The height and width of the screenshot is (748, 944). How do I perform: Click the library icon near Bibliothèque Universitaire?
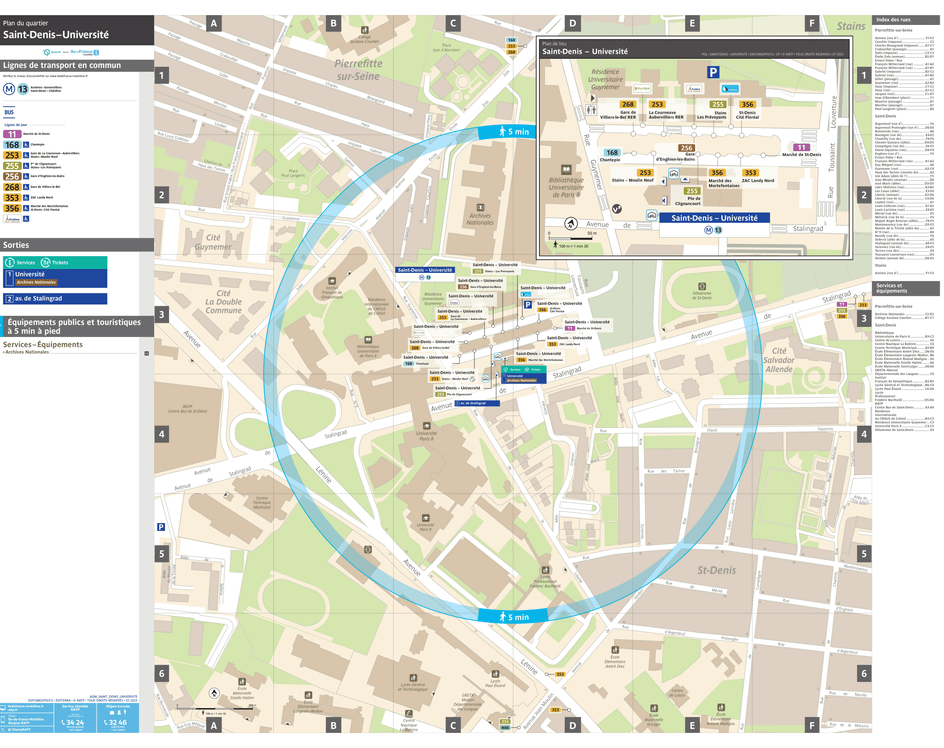(566, 168)
